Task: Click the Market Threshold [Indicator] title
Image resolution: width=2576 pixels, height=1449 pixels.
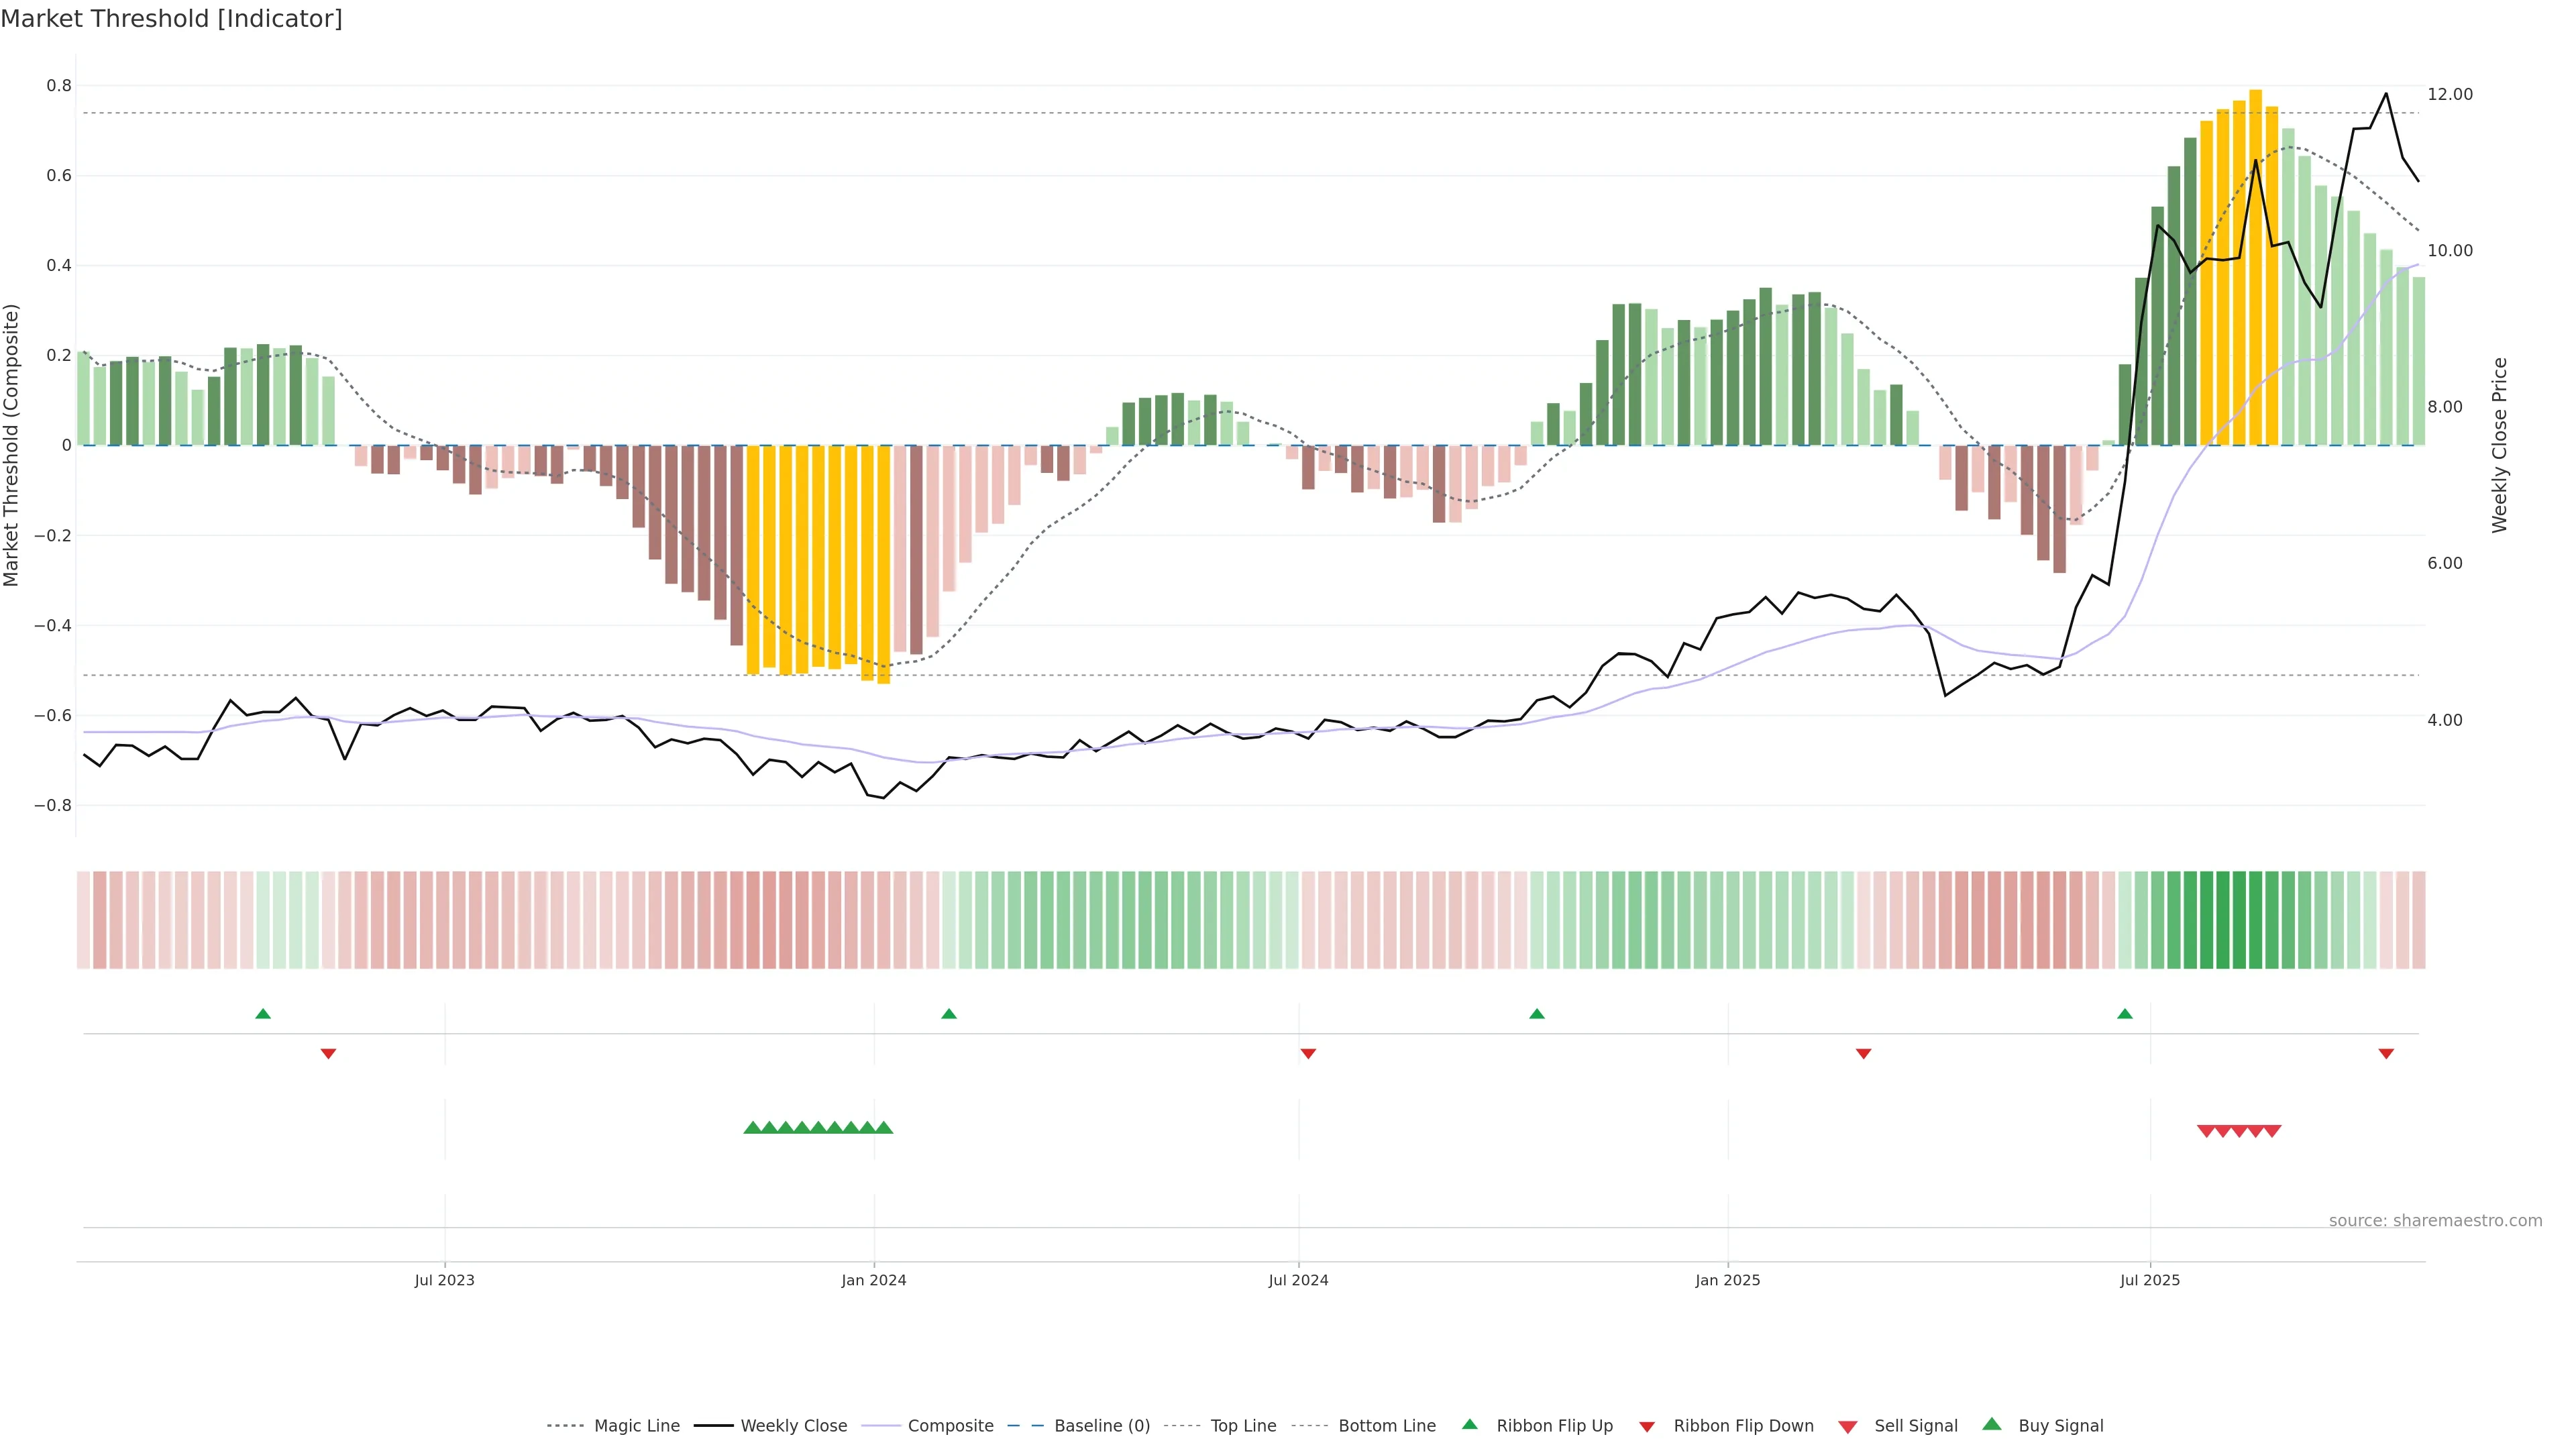Action: click(x=171, y=19)
